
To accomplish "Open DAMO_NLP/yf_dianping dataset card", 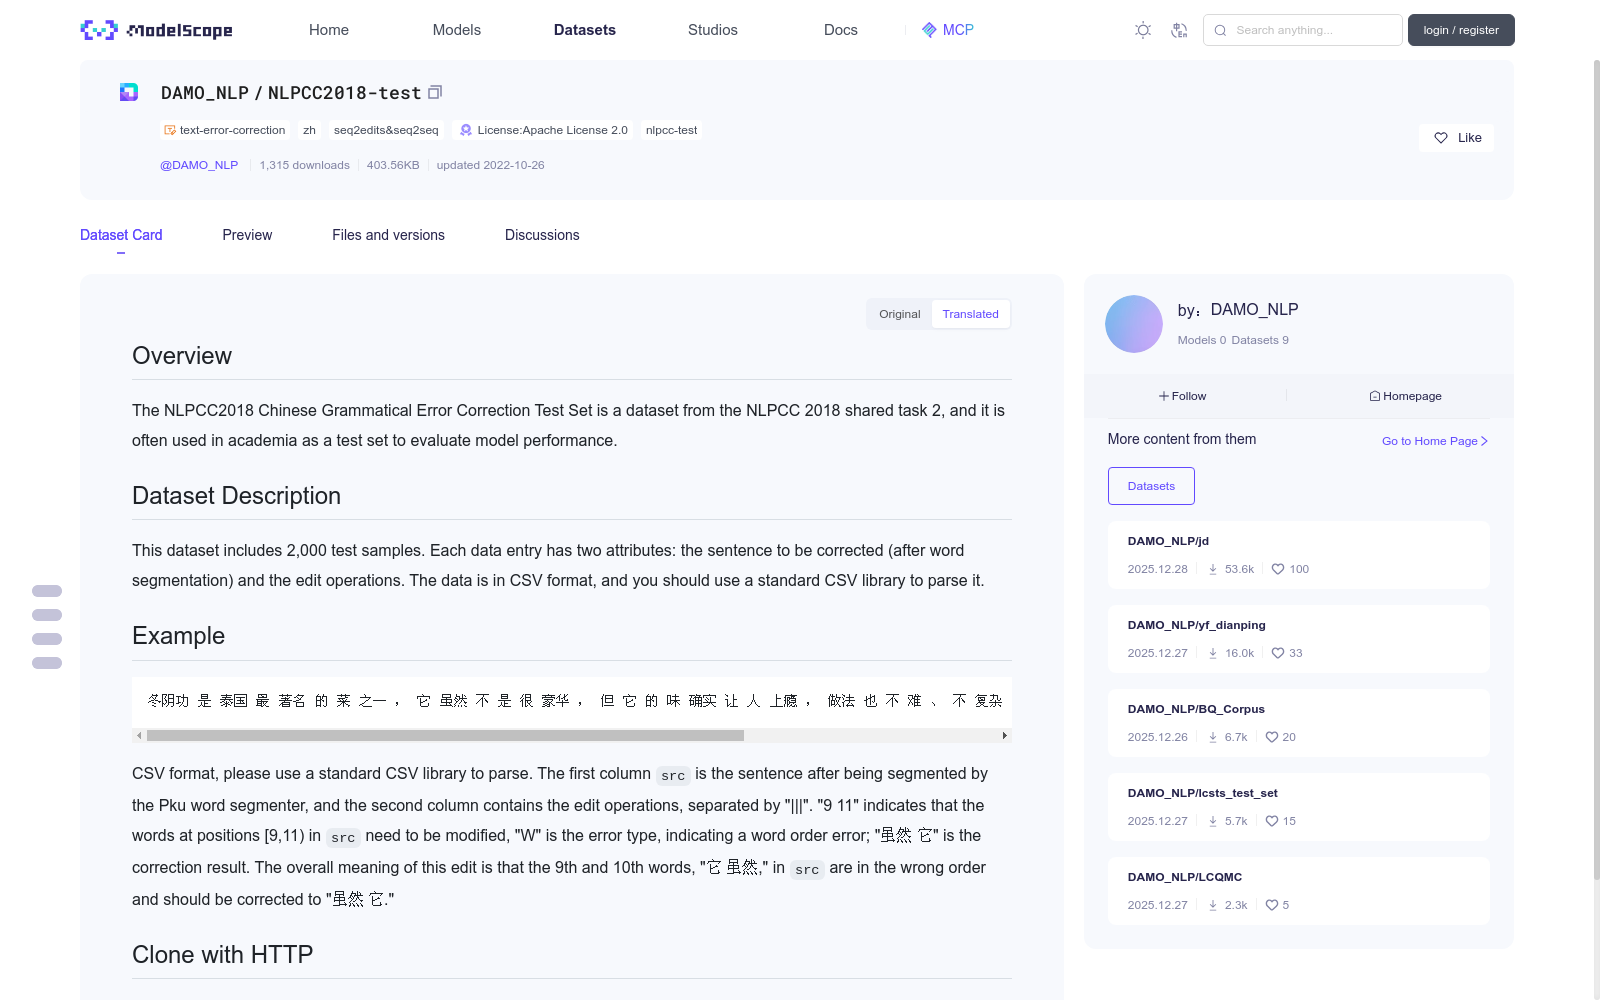I will [x=1299, y=639].
